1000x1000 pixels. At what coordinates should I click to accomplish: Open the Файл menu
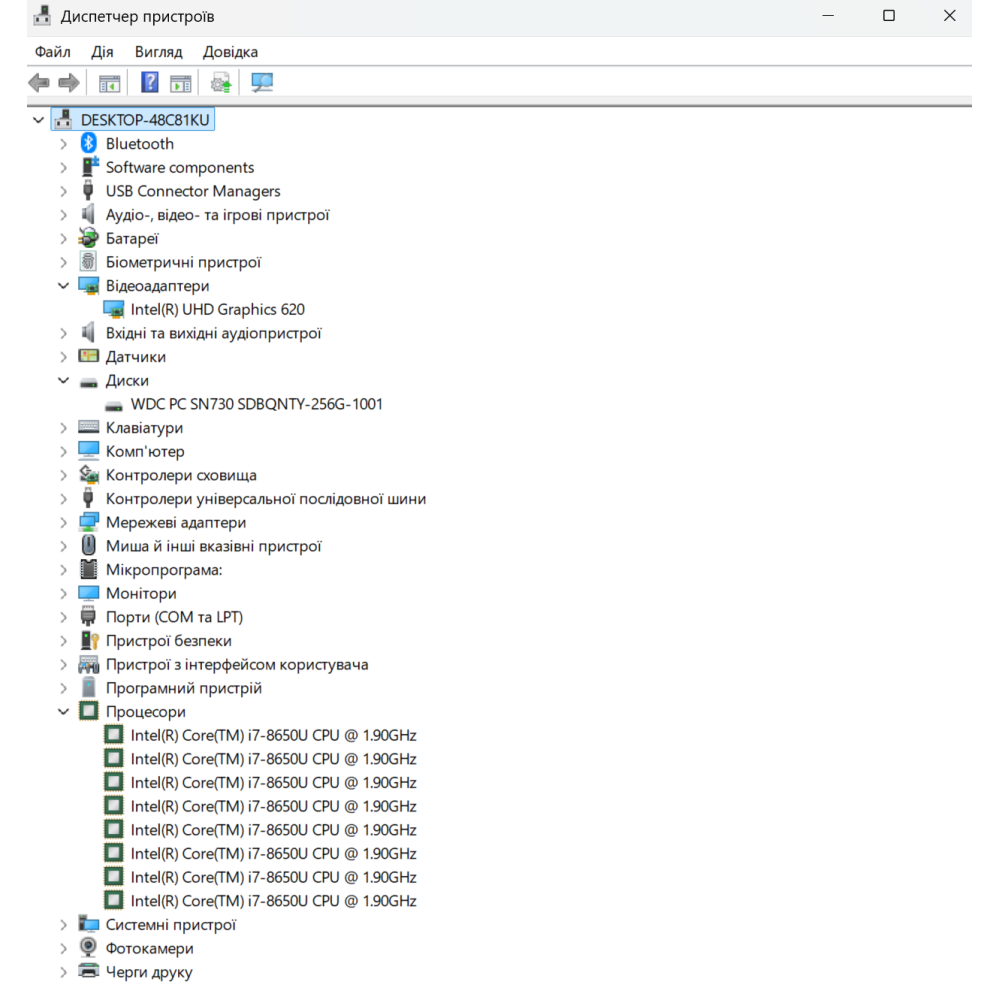point(52,52)
